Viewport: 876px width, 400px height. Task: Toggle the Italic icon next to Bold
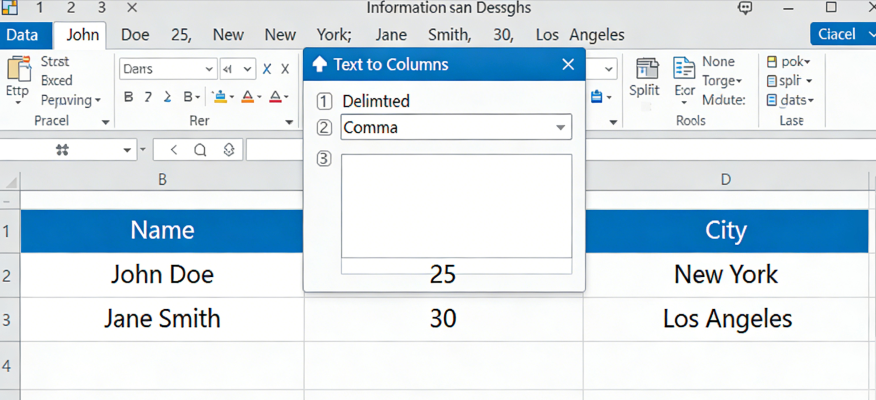[148, 98]
